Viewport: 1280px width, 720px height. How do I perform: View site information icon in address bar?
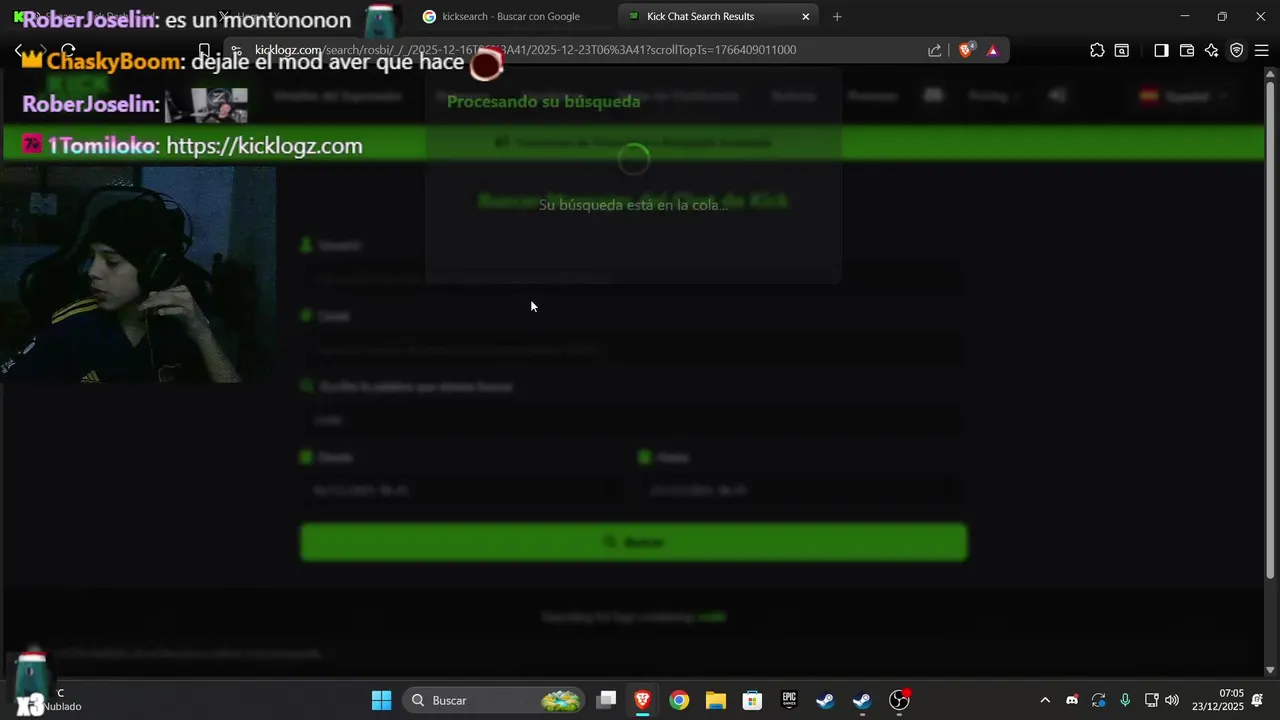pyautogui.click(x=236, y=50)
